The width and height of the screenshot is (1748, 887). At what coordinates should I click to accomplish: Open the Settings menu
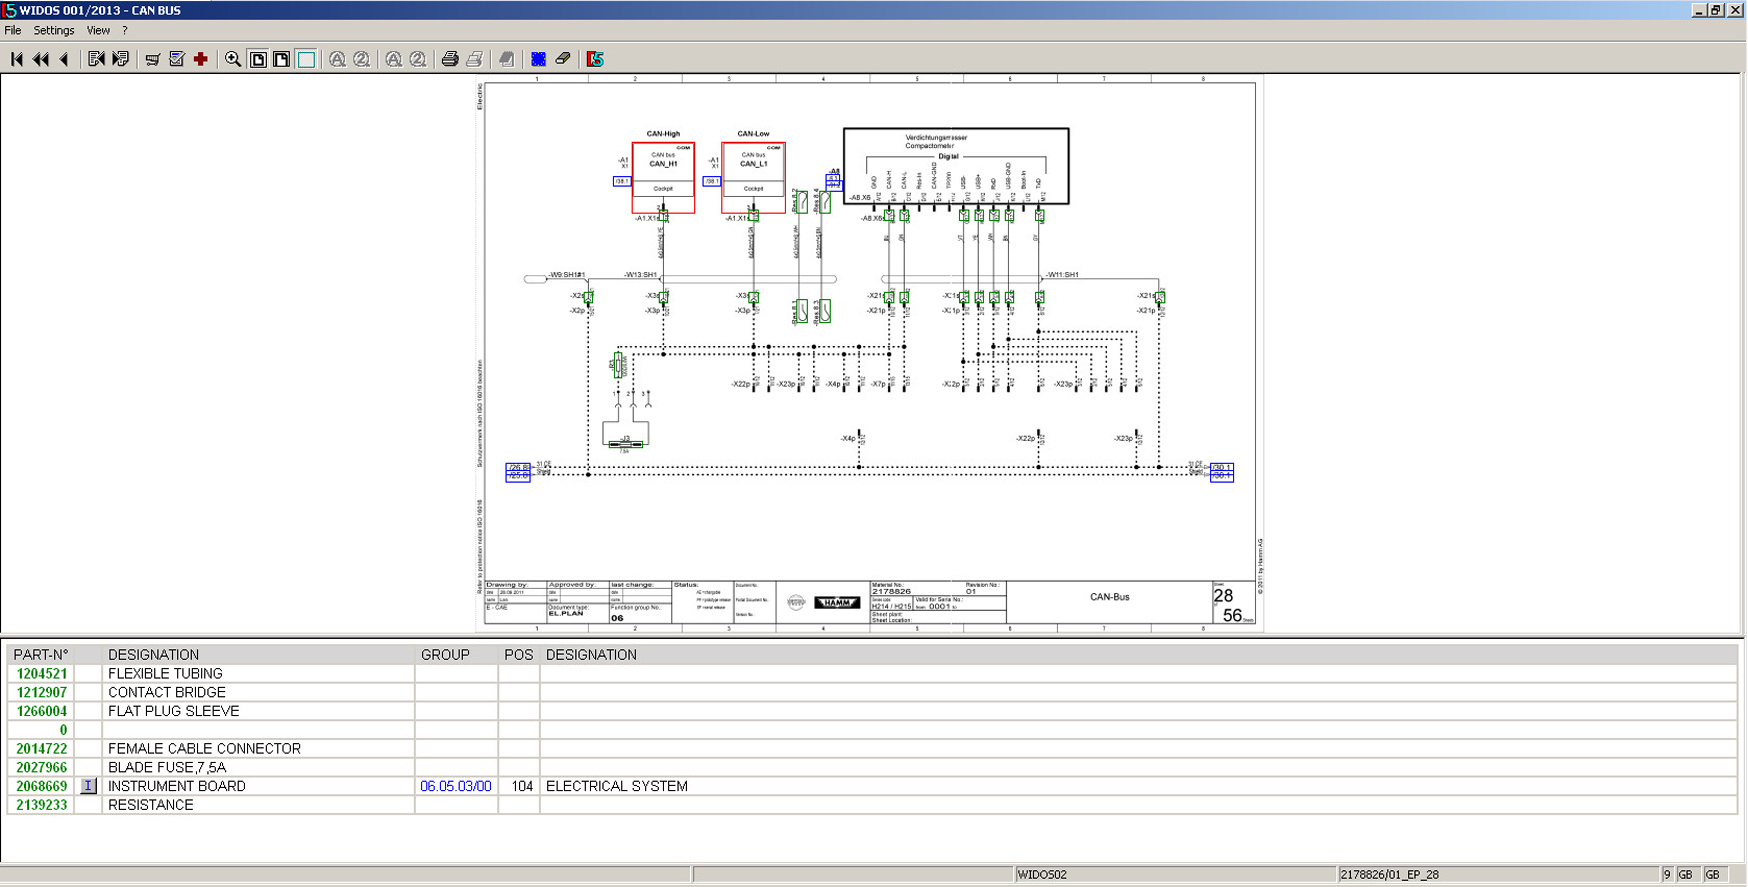click(x=54, y=31)
